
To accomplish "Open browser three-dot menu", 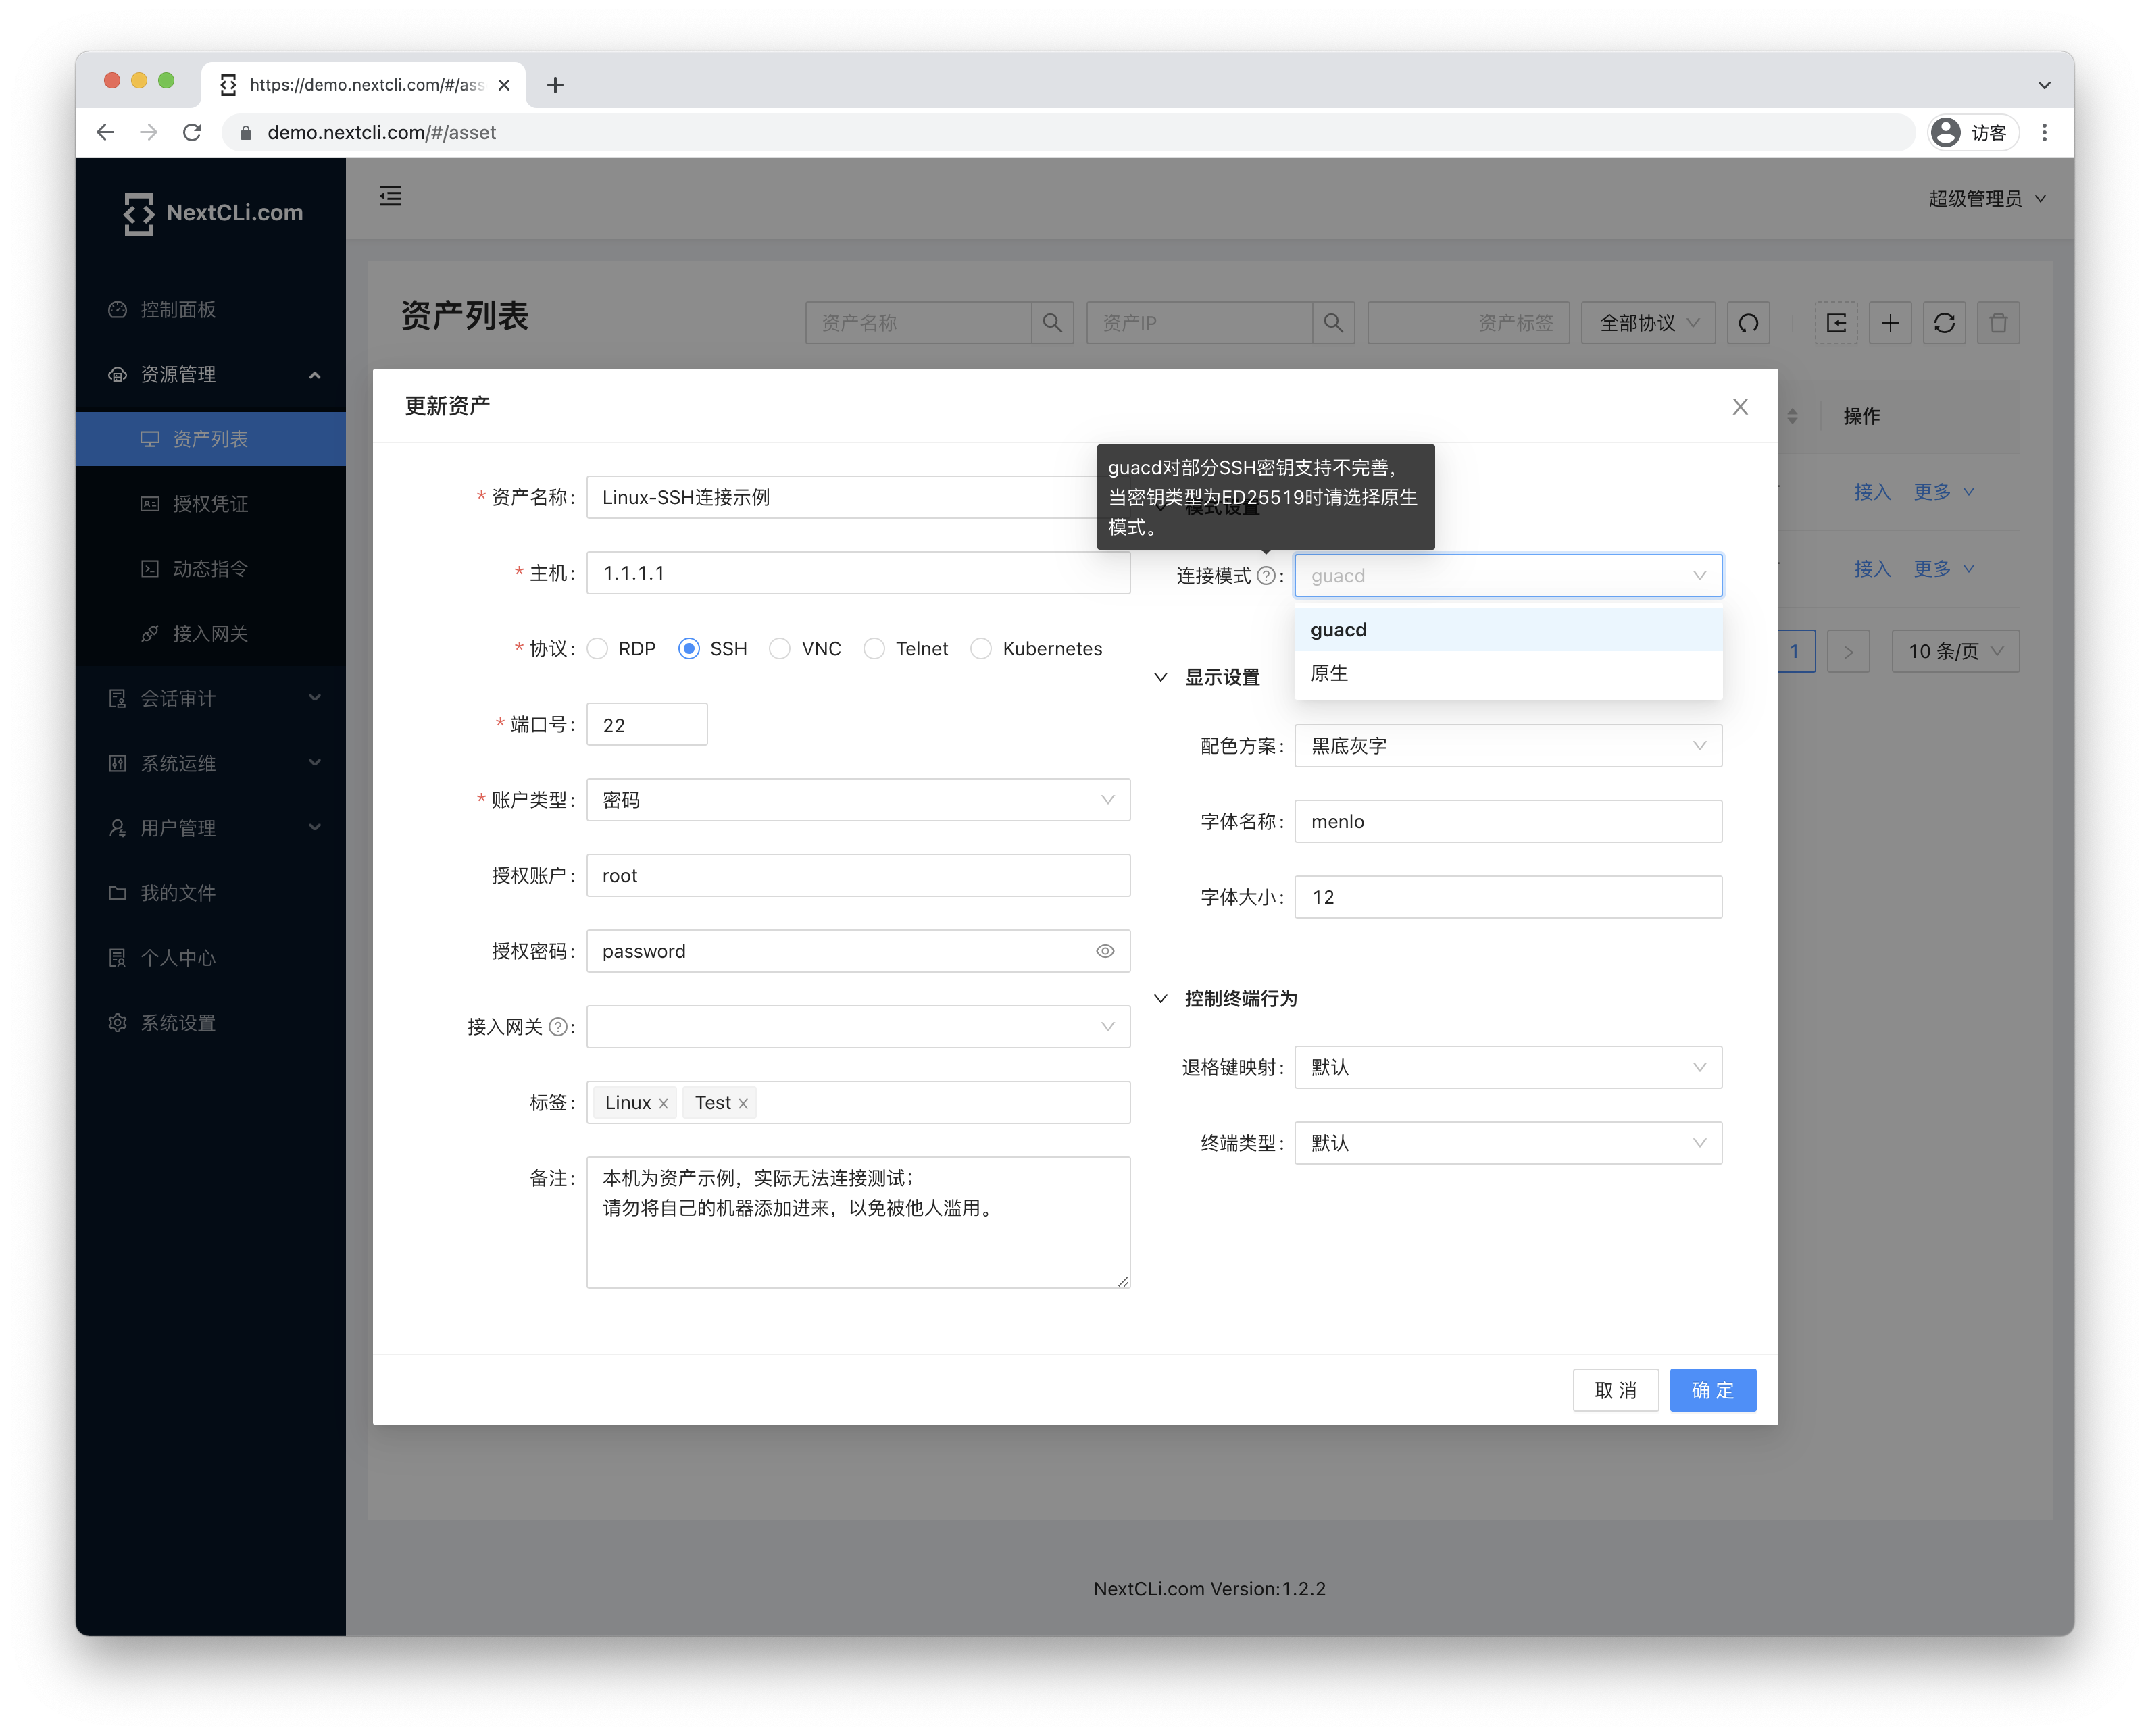I will 2044,132.
